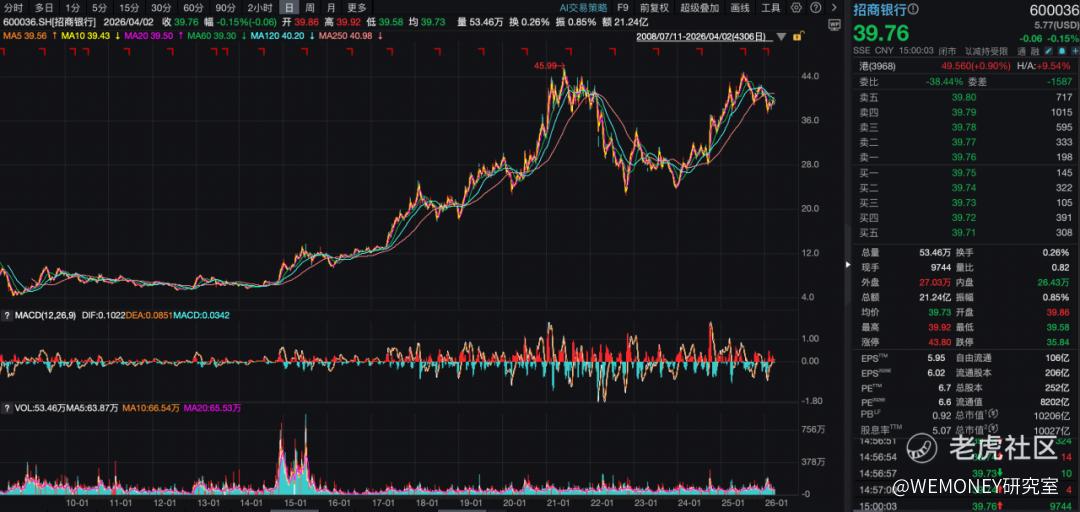1080x512 pixels.
Task: Click the 涨停 43.80 value
Action: 939,340
